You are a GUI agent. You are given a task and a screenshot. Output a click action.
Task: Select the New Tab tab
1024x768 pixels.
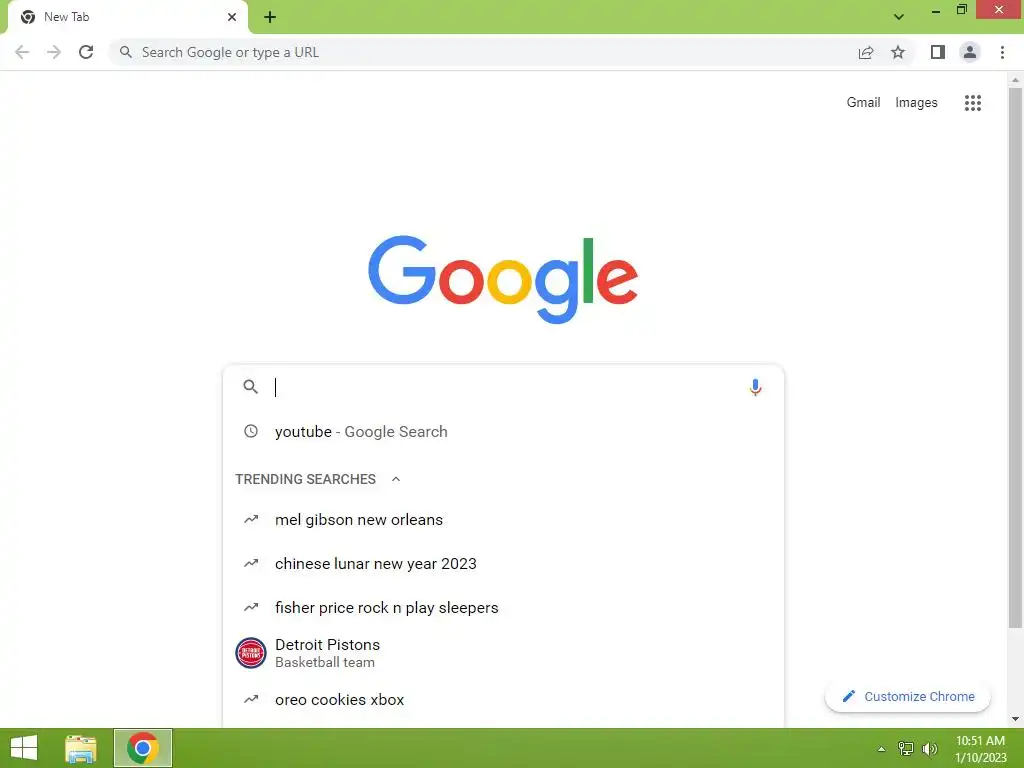click(x=127, y=17)
